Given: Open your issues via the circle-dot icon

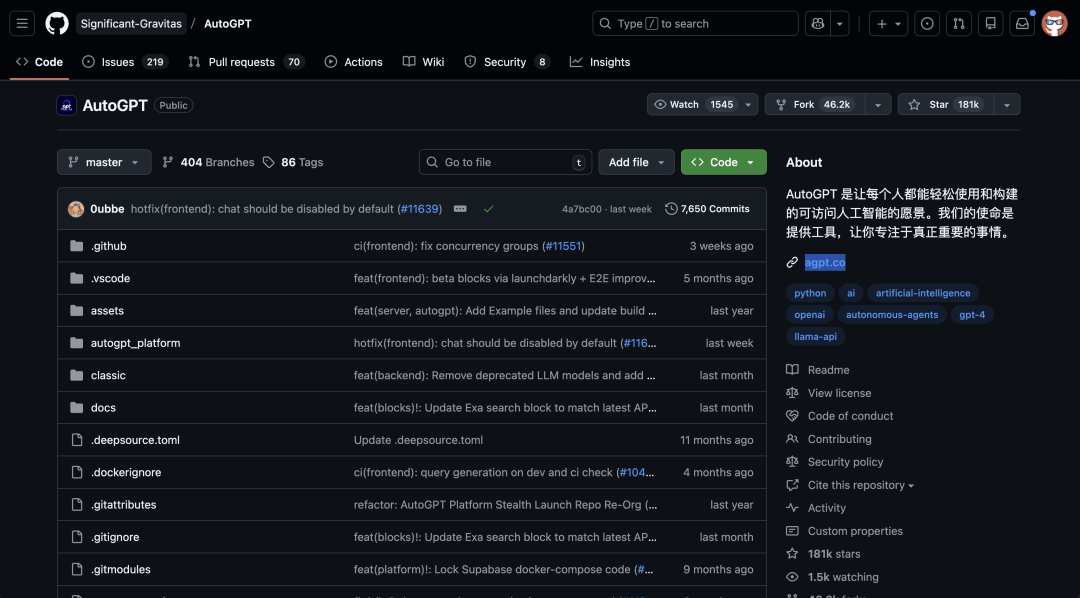Looking at the screenshot, I should (927, 23).
